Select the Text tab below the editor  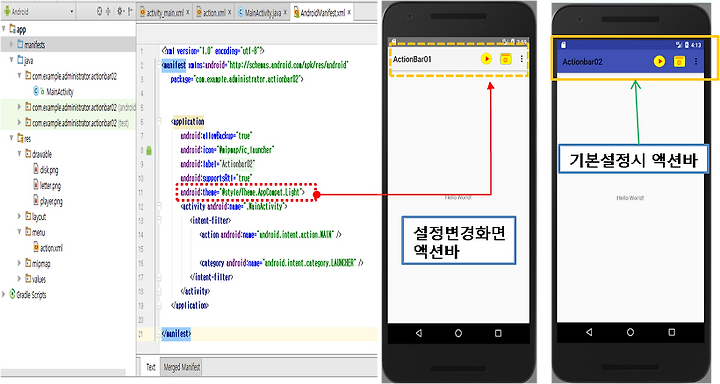coord(150,367)
